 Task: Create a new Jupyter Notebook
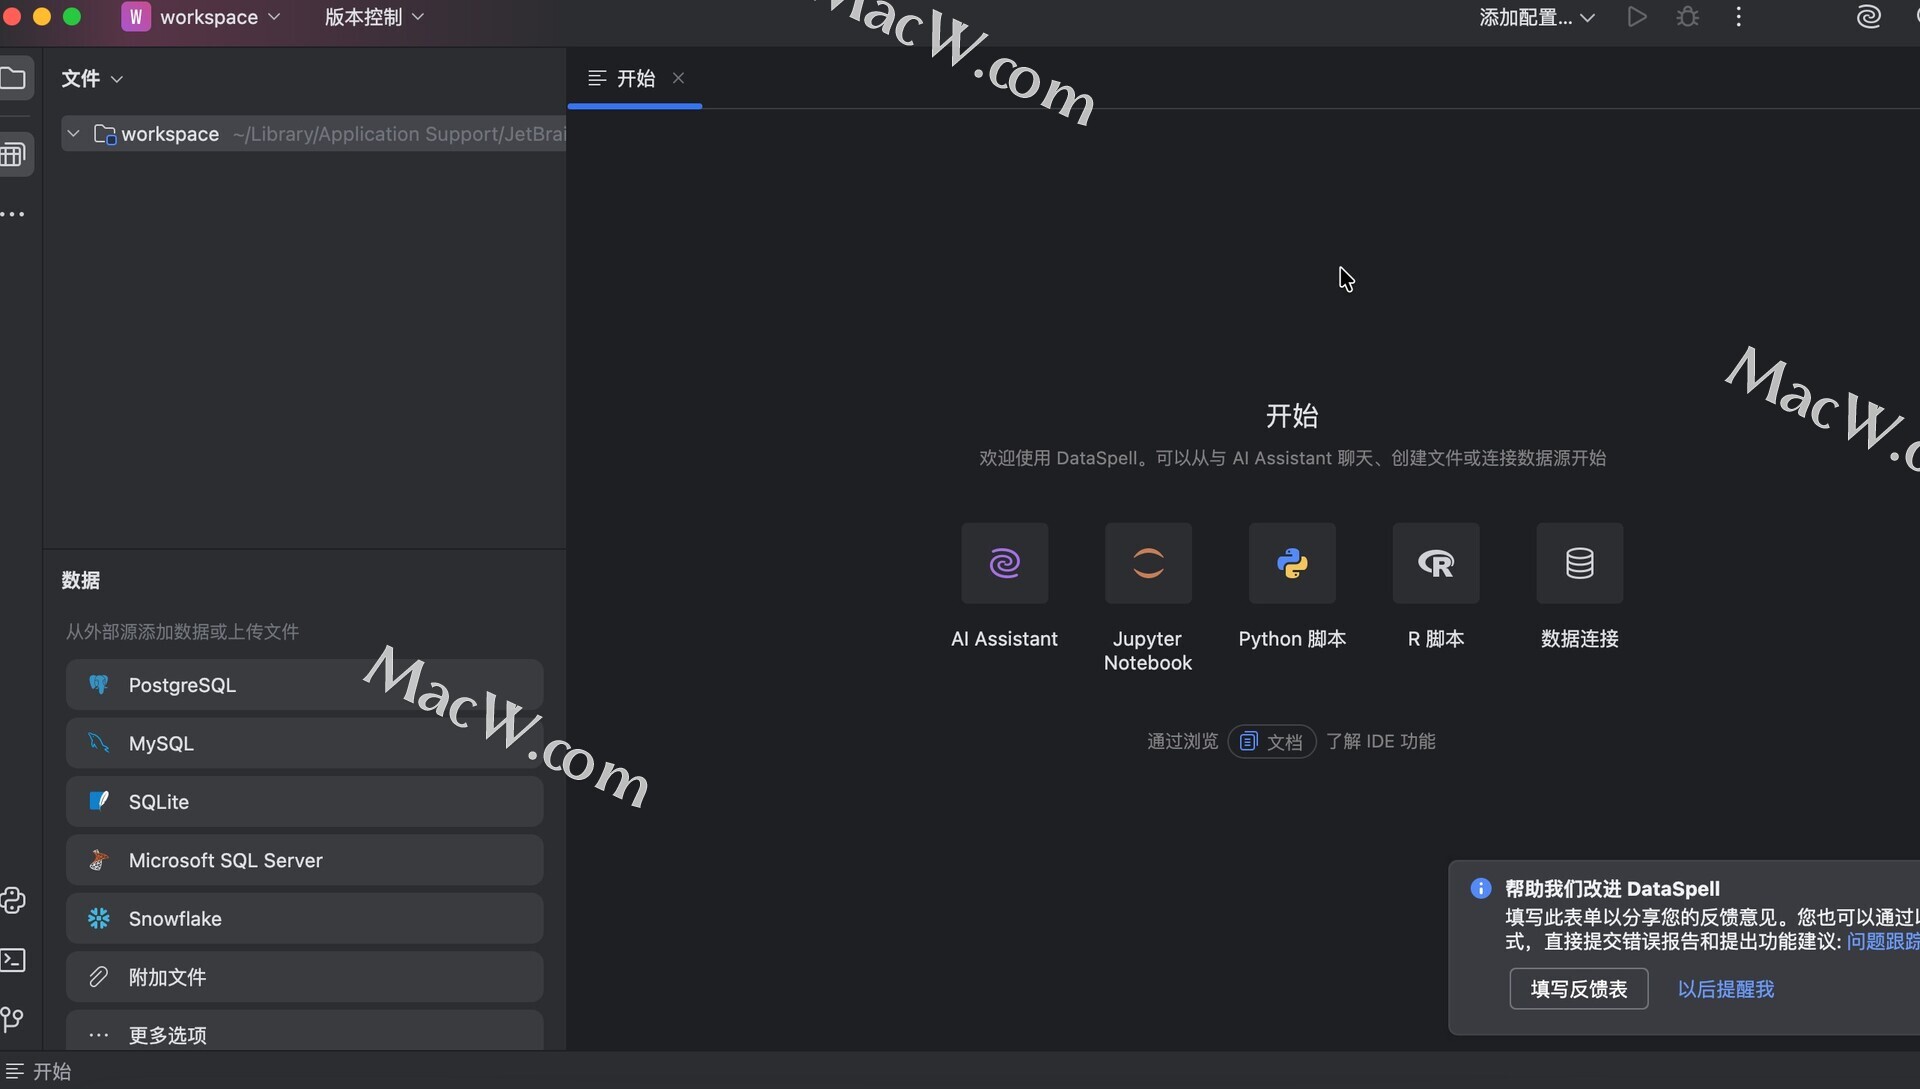[1148, 563]
